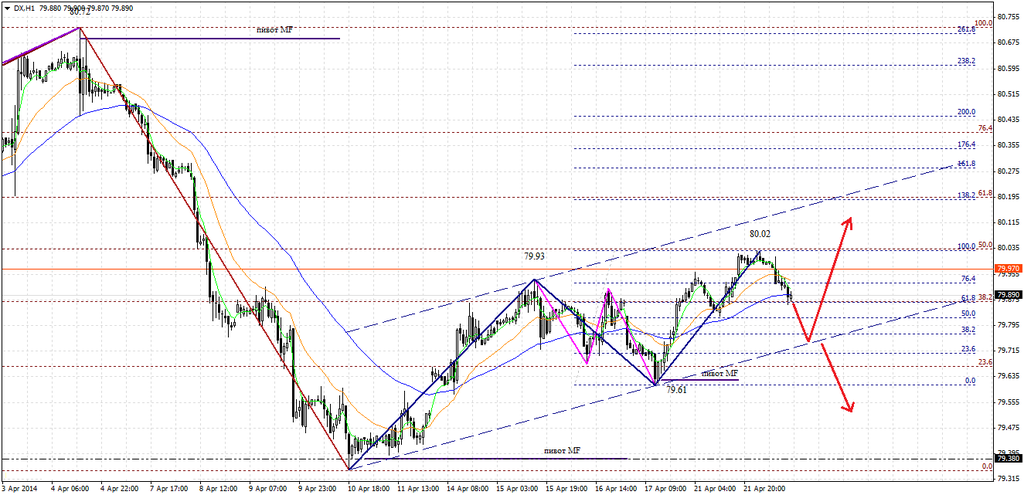Select the 138.2 Fibonacci level label

coord(967,195)
